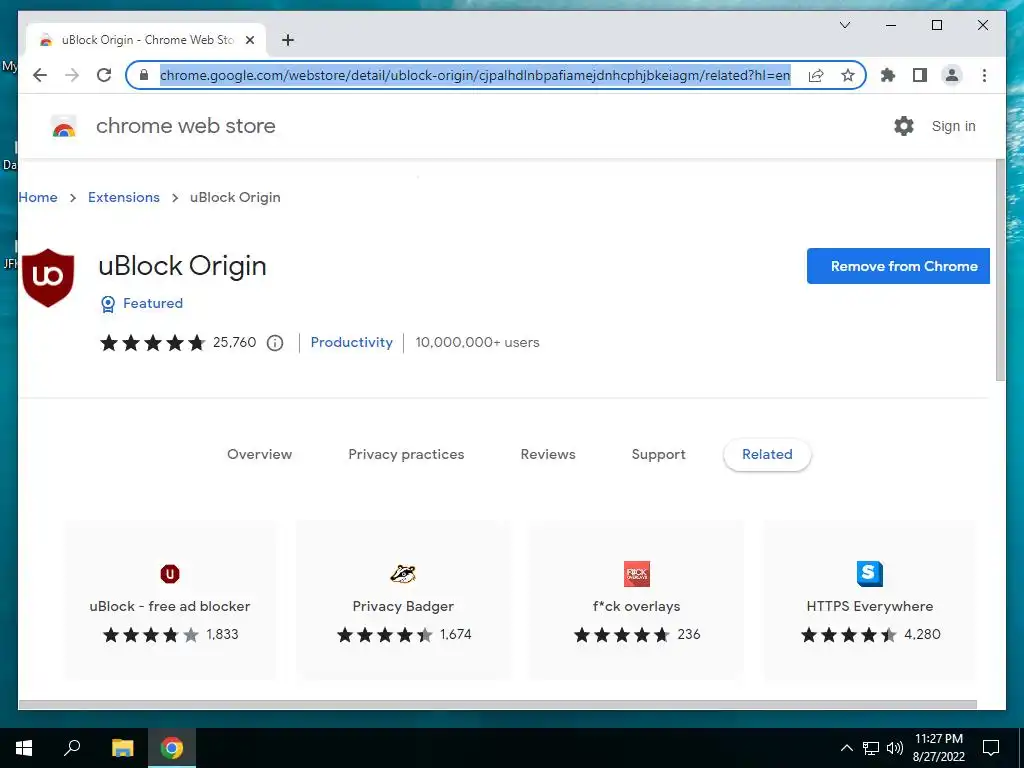The height and width of the screenshot is (768, 1024).
Task: Click the Featured badge icon
Action: pyautogui.click(x=108, y=304)
